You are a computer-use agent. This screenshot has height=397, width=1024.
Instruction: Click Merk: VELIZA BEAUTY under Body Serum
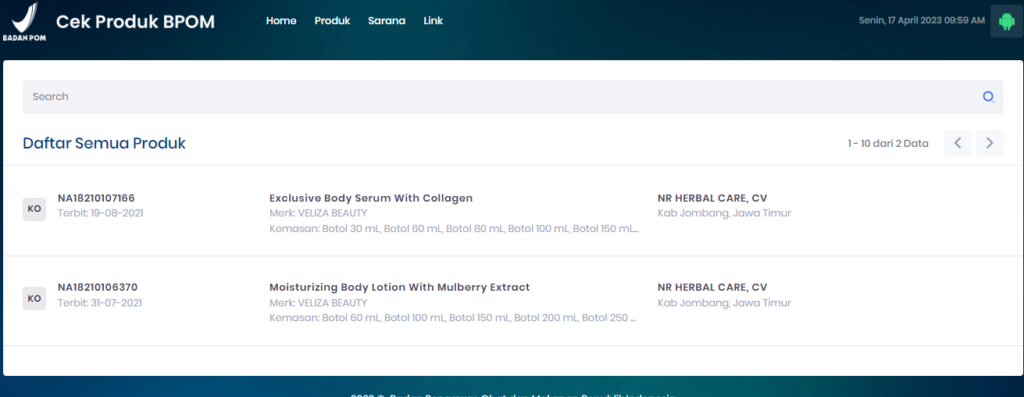[x=318, y=213]
